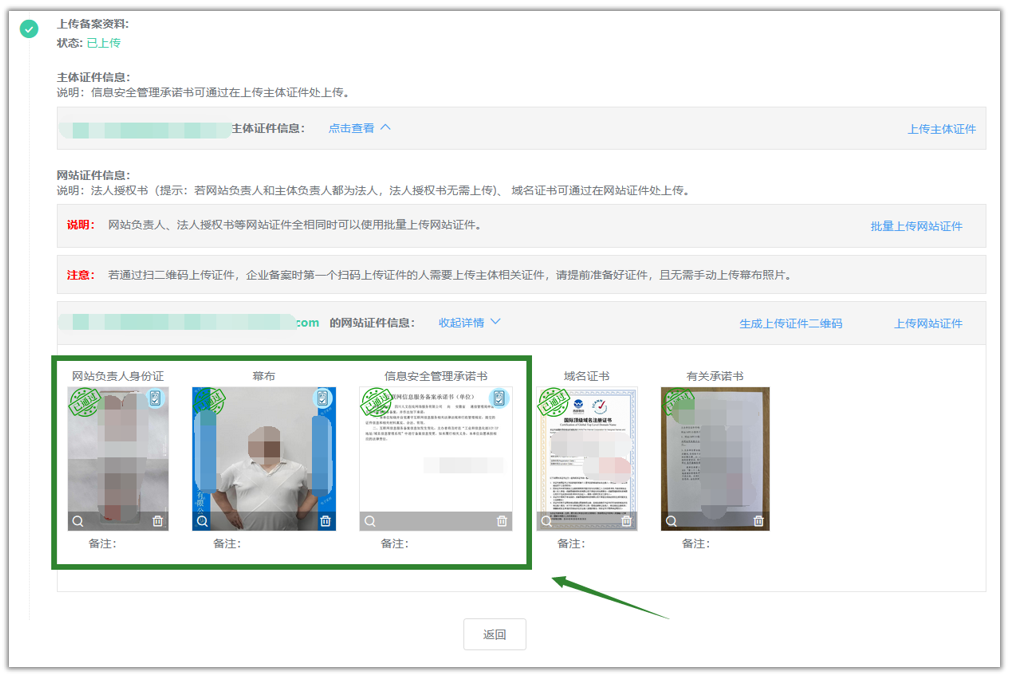Image resolution: width=1016 pixels, height=680 pixels.
Task: Open the magnifier preview on 信息安全管理承诺书
Action: tap(369, 520)
